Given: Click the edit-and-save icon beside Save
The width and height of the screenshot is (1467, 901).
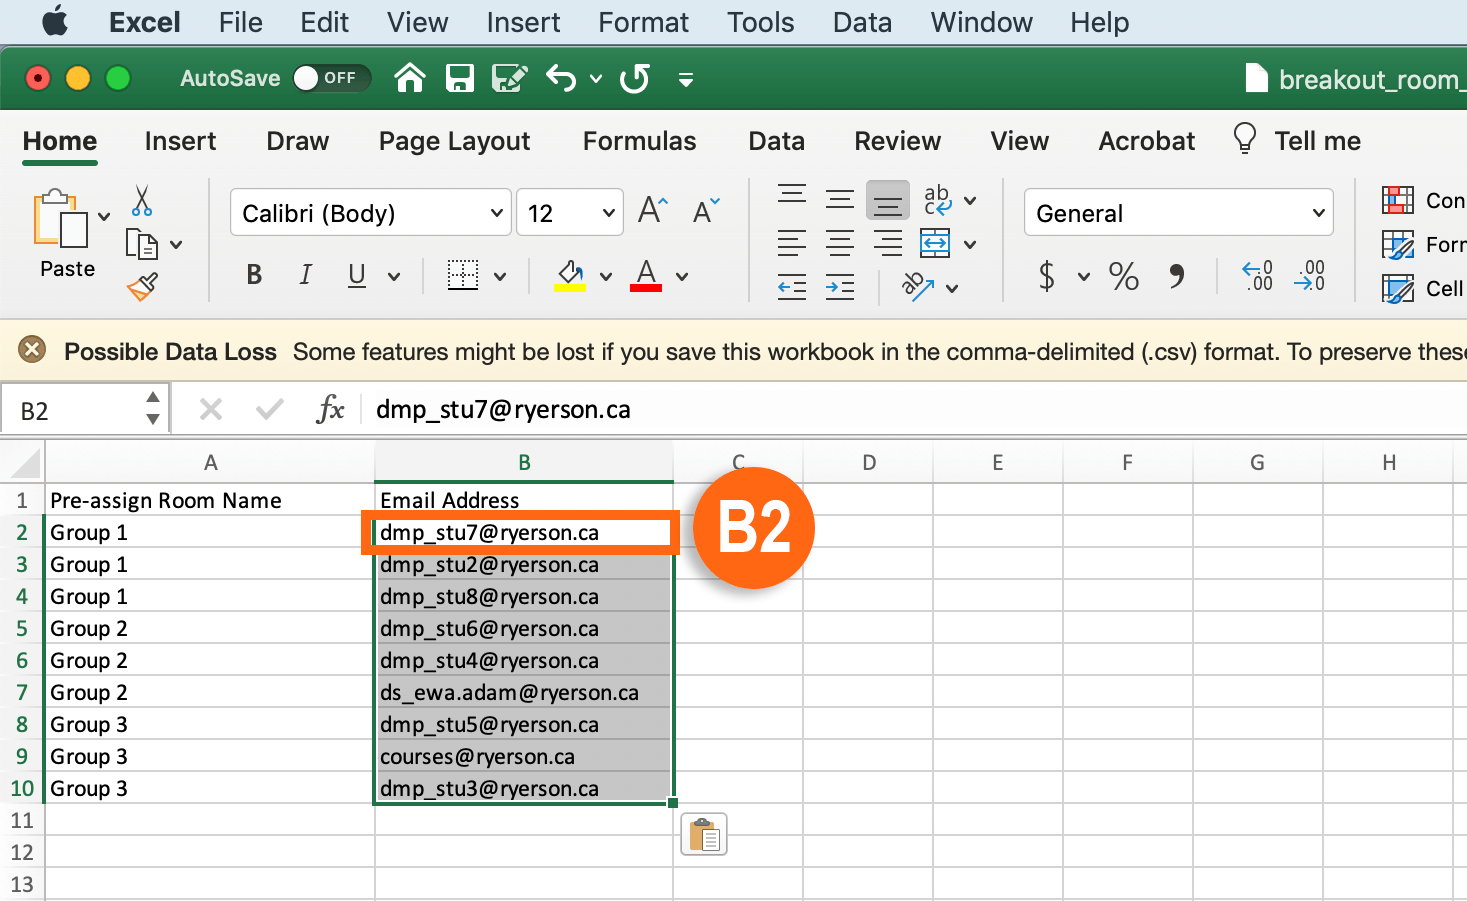Looking at the screenshot, I should pos(510,78).
